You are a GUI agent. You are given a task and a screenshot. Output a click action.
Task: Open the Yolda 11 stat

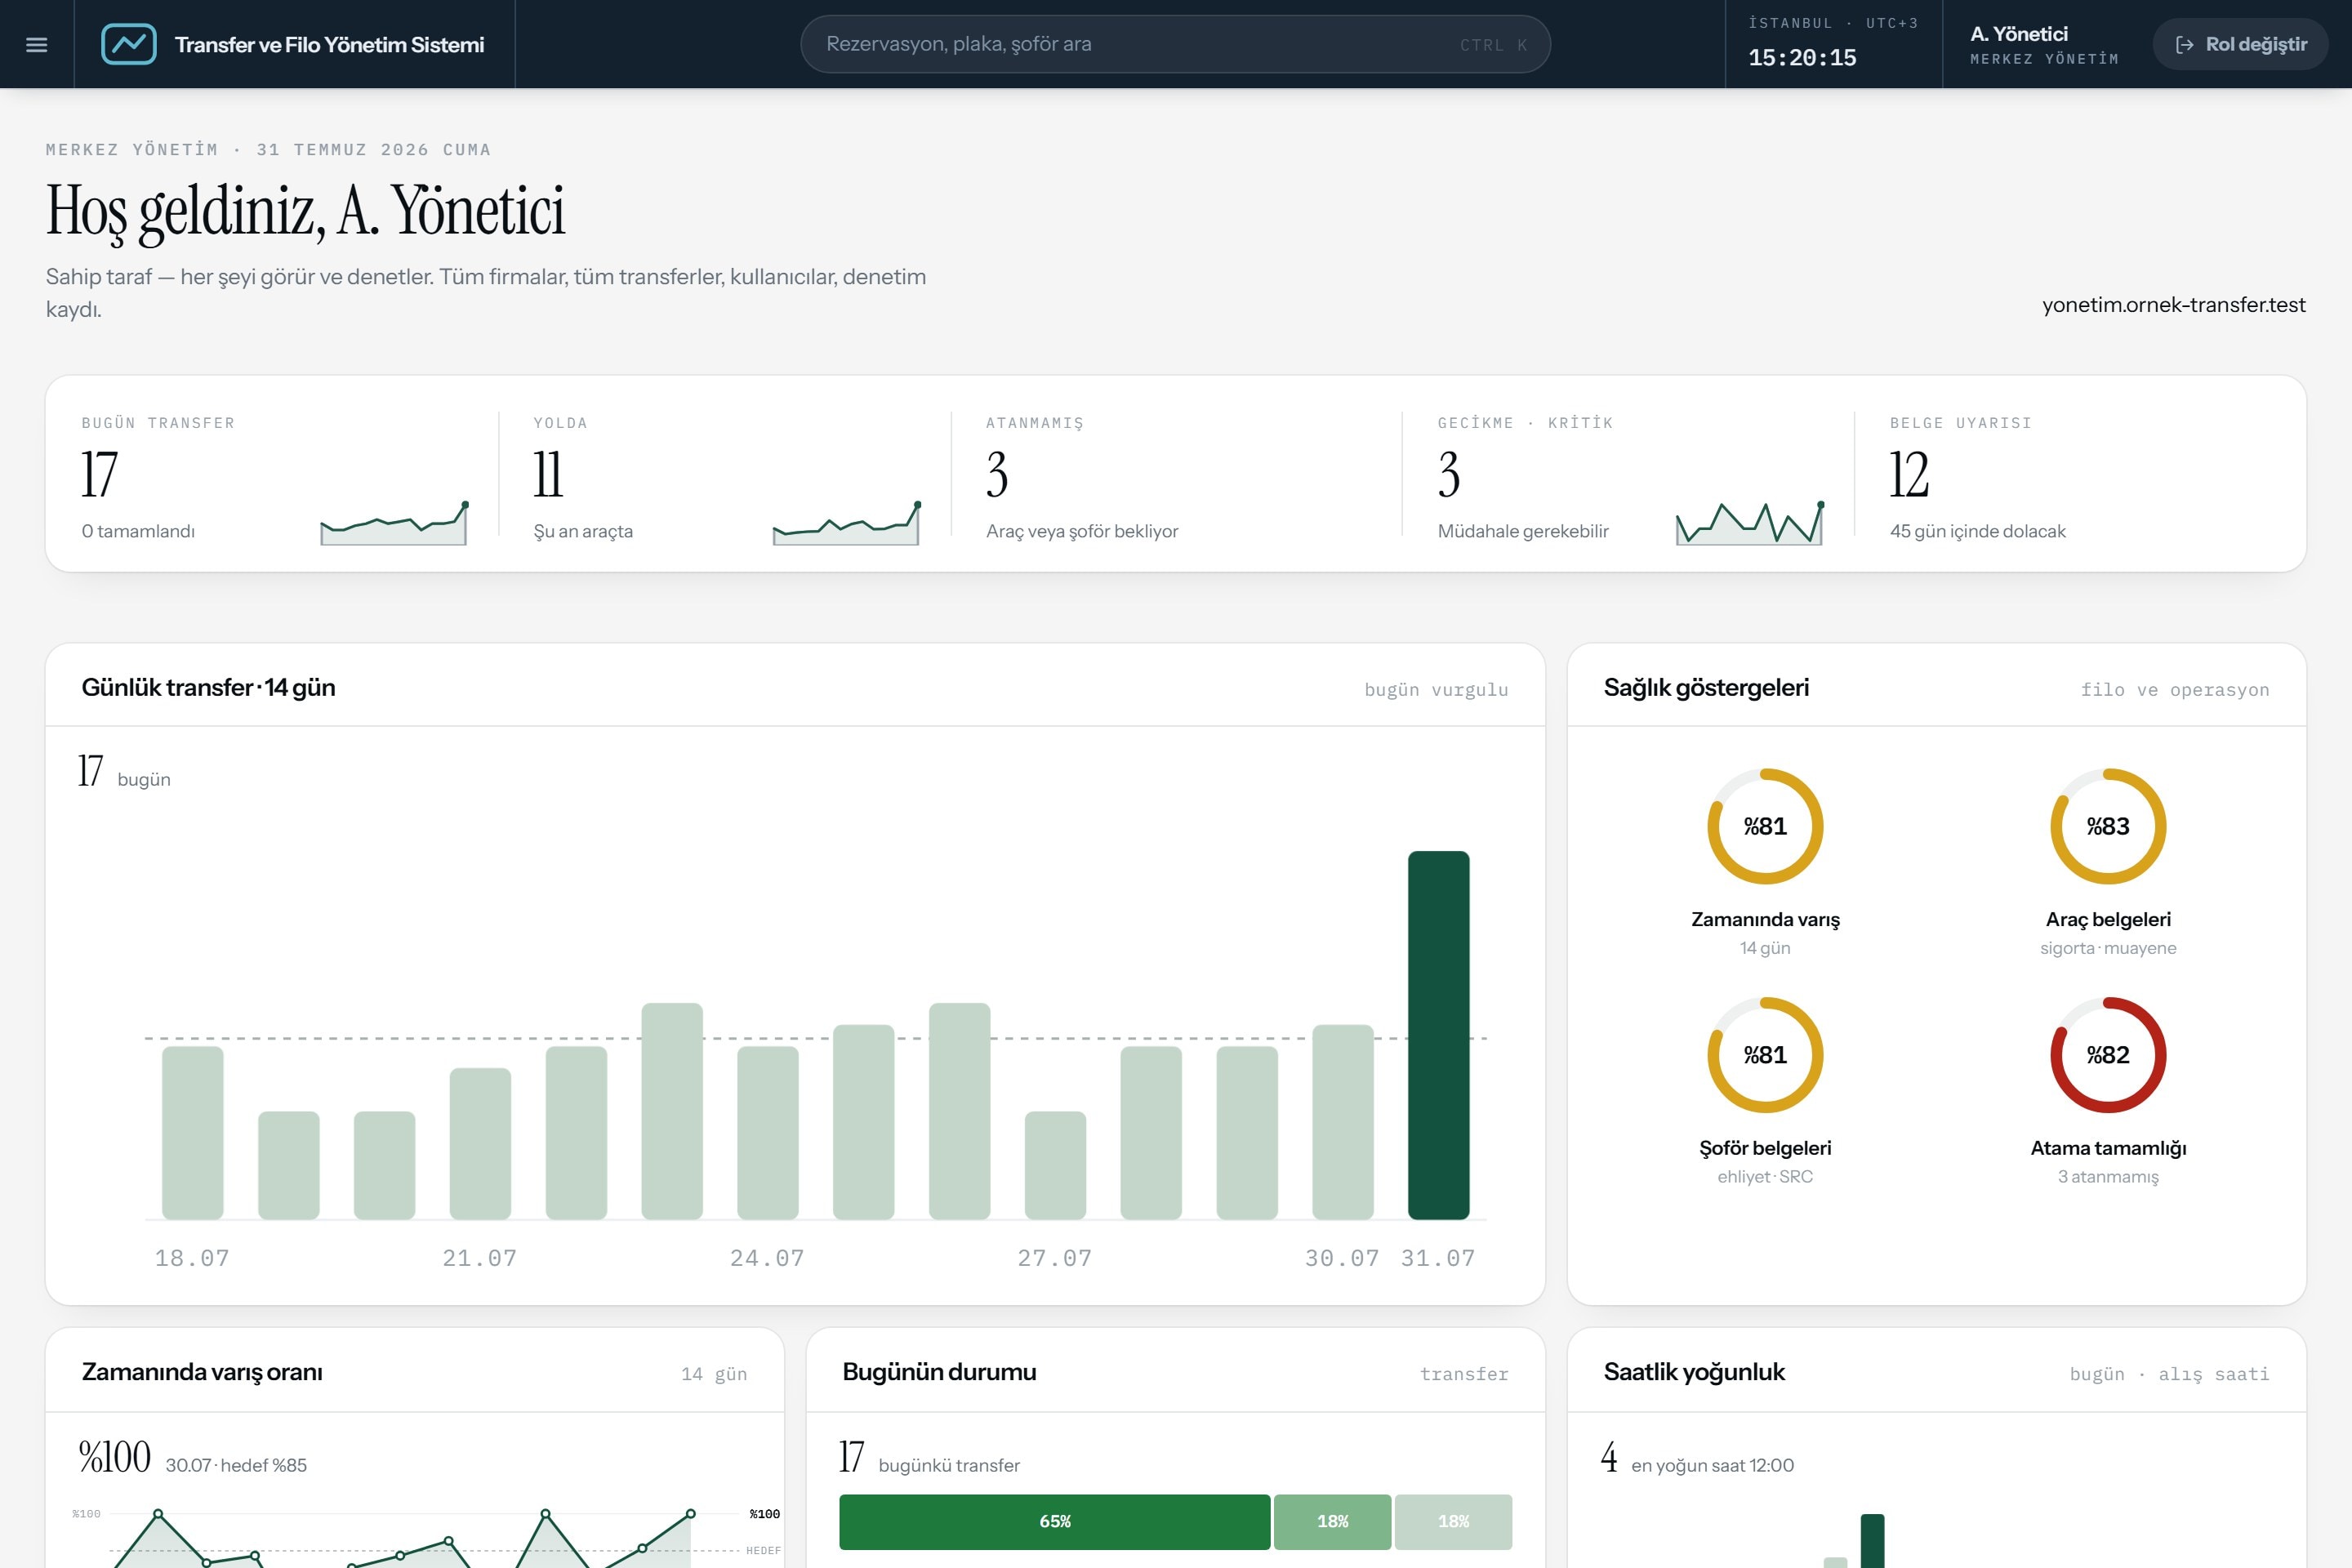725,475
